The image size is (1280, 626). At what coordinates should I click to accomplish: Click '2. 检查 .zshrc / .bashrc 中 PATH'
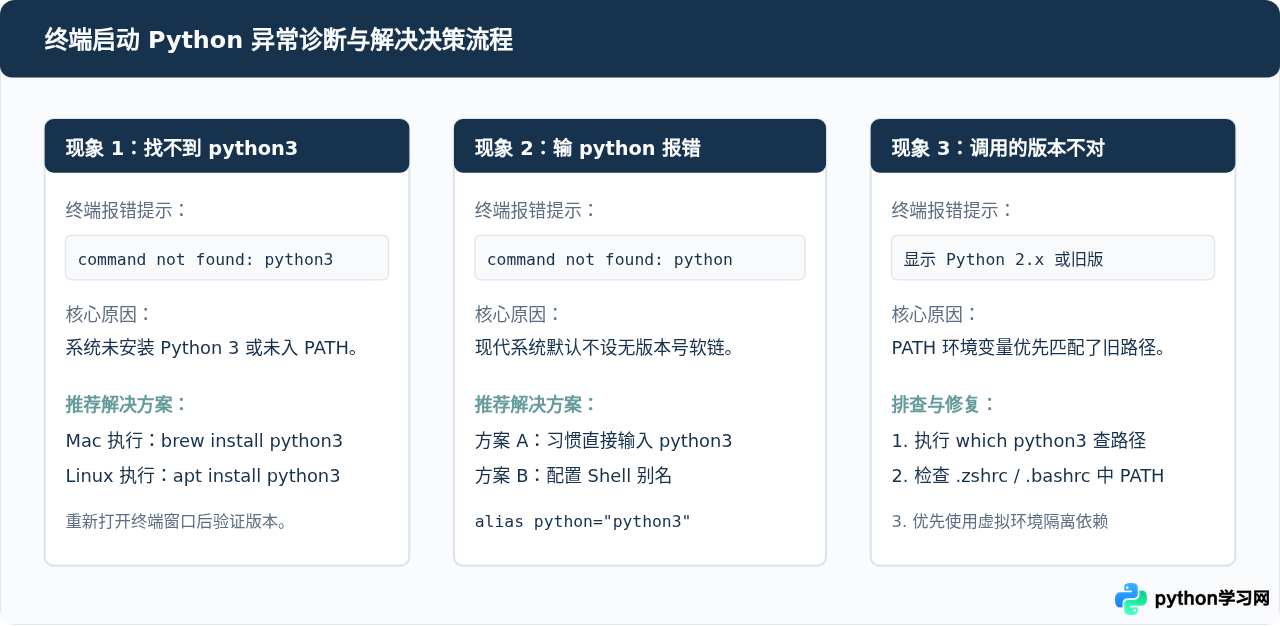pos(1028,476)
